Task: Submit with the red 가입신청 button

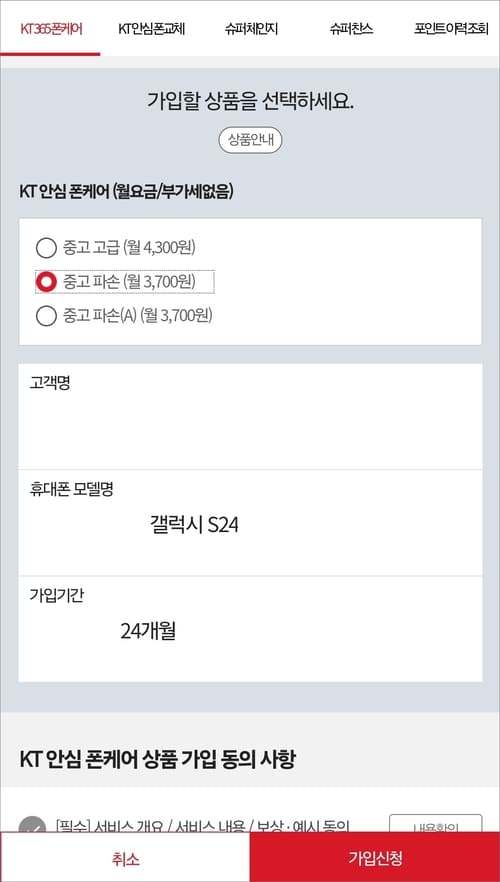Action: pyautogui.click(x=375, y=858)
